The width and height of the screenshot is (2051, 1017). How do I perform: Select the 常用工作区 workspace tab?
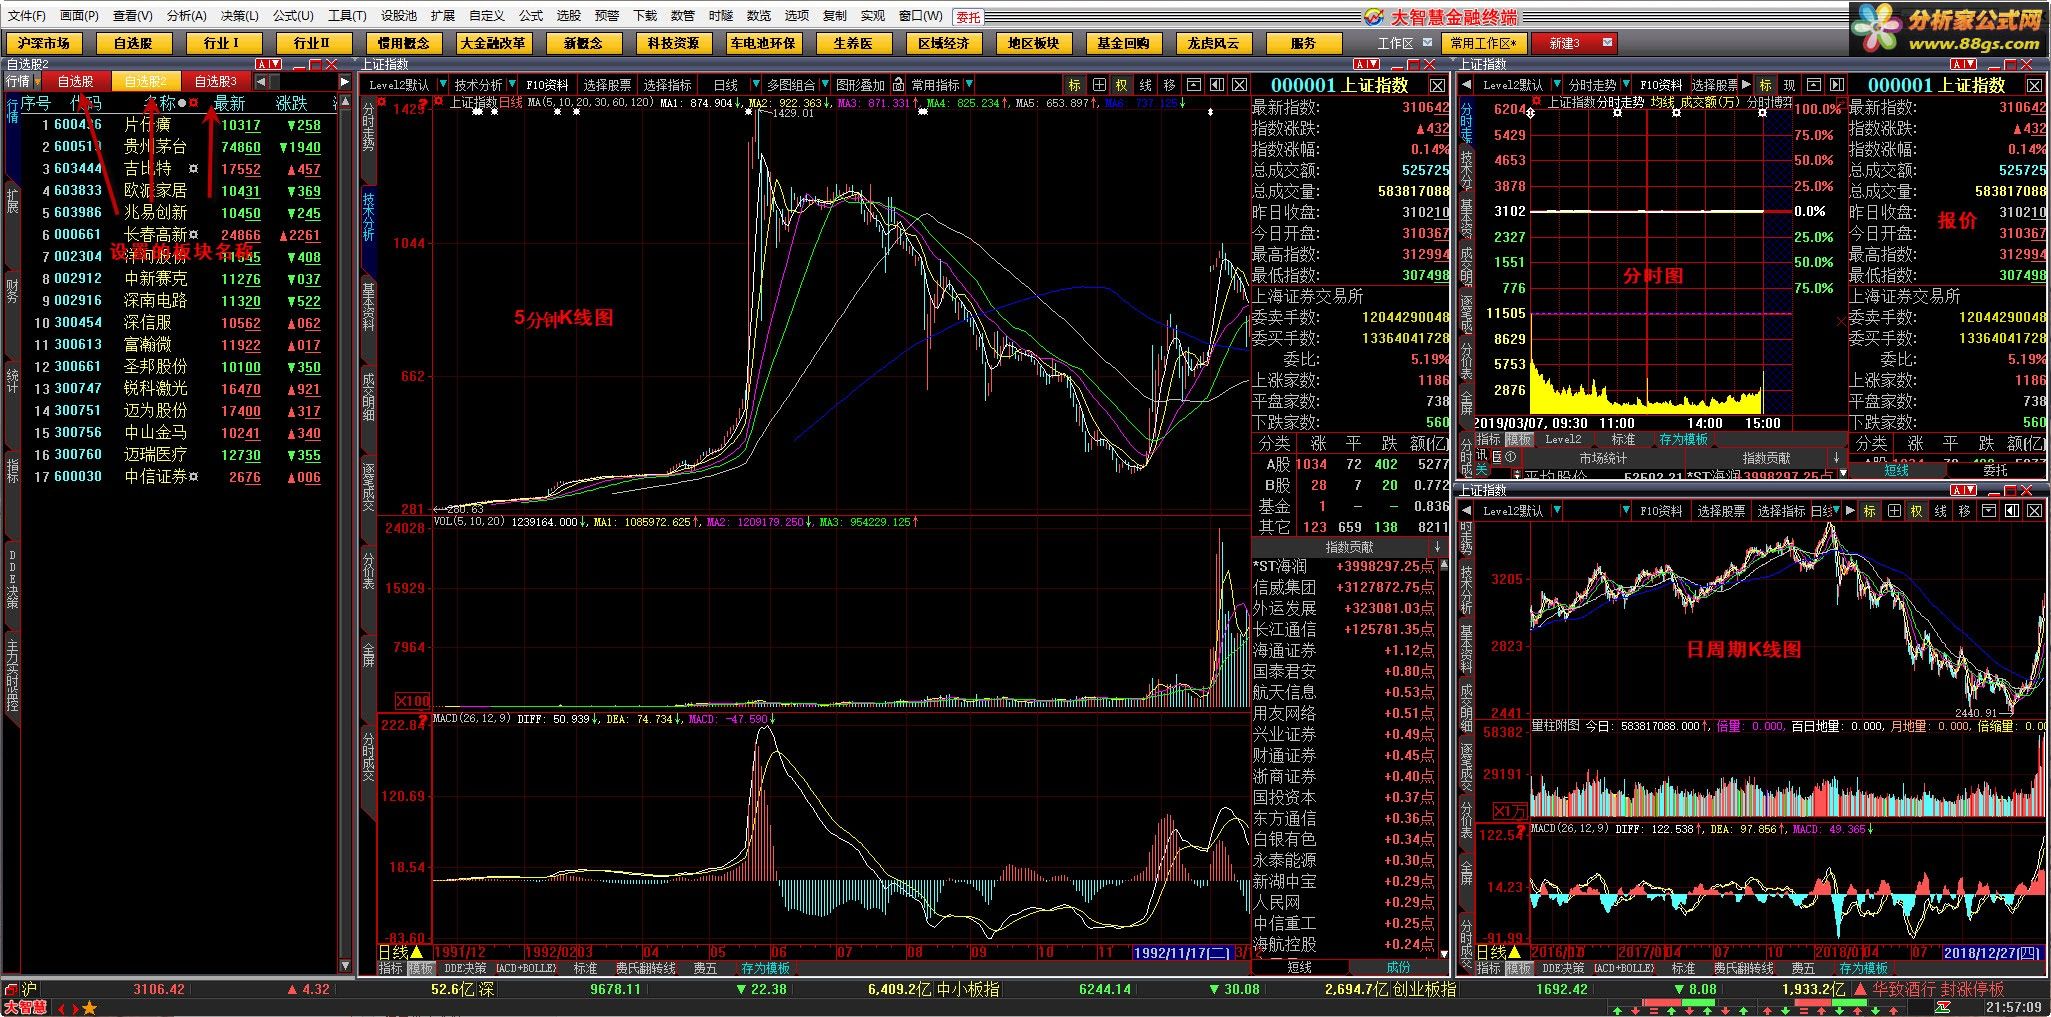pos(1484,43)
